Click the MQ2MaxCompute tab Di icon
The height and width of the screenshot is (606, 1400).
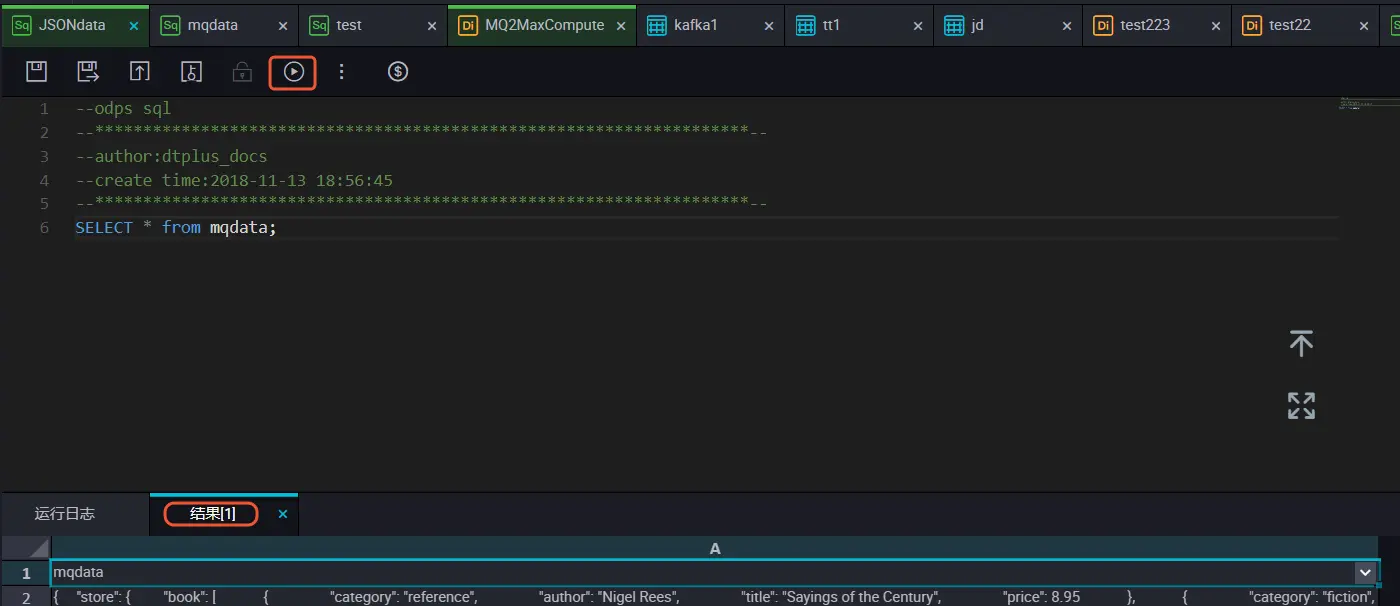click(468, 26)
